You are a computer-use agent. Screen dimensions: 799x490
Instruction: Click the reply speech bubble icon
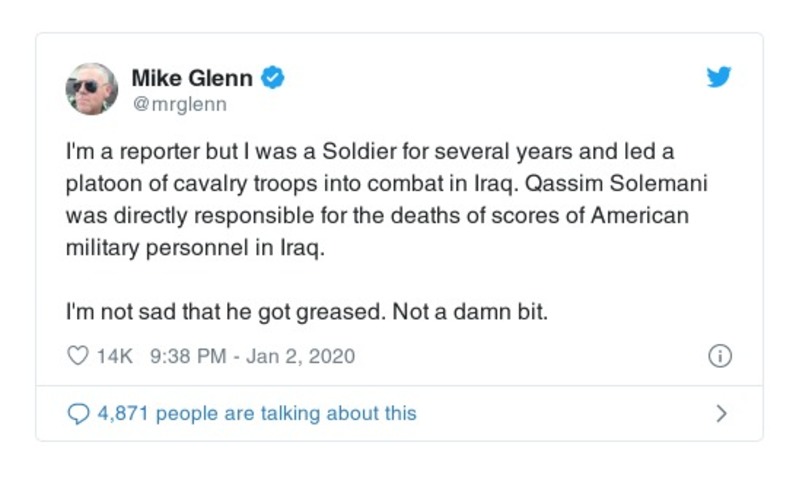(x=78, y=413)
